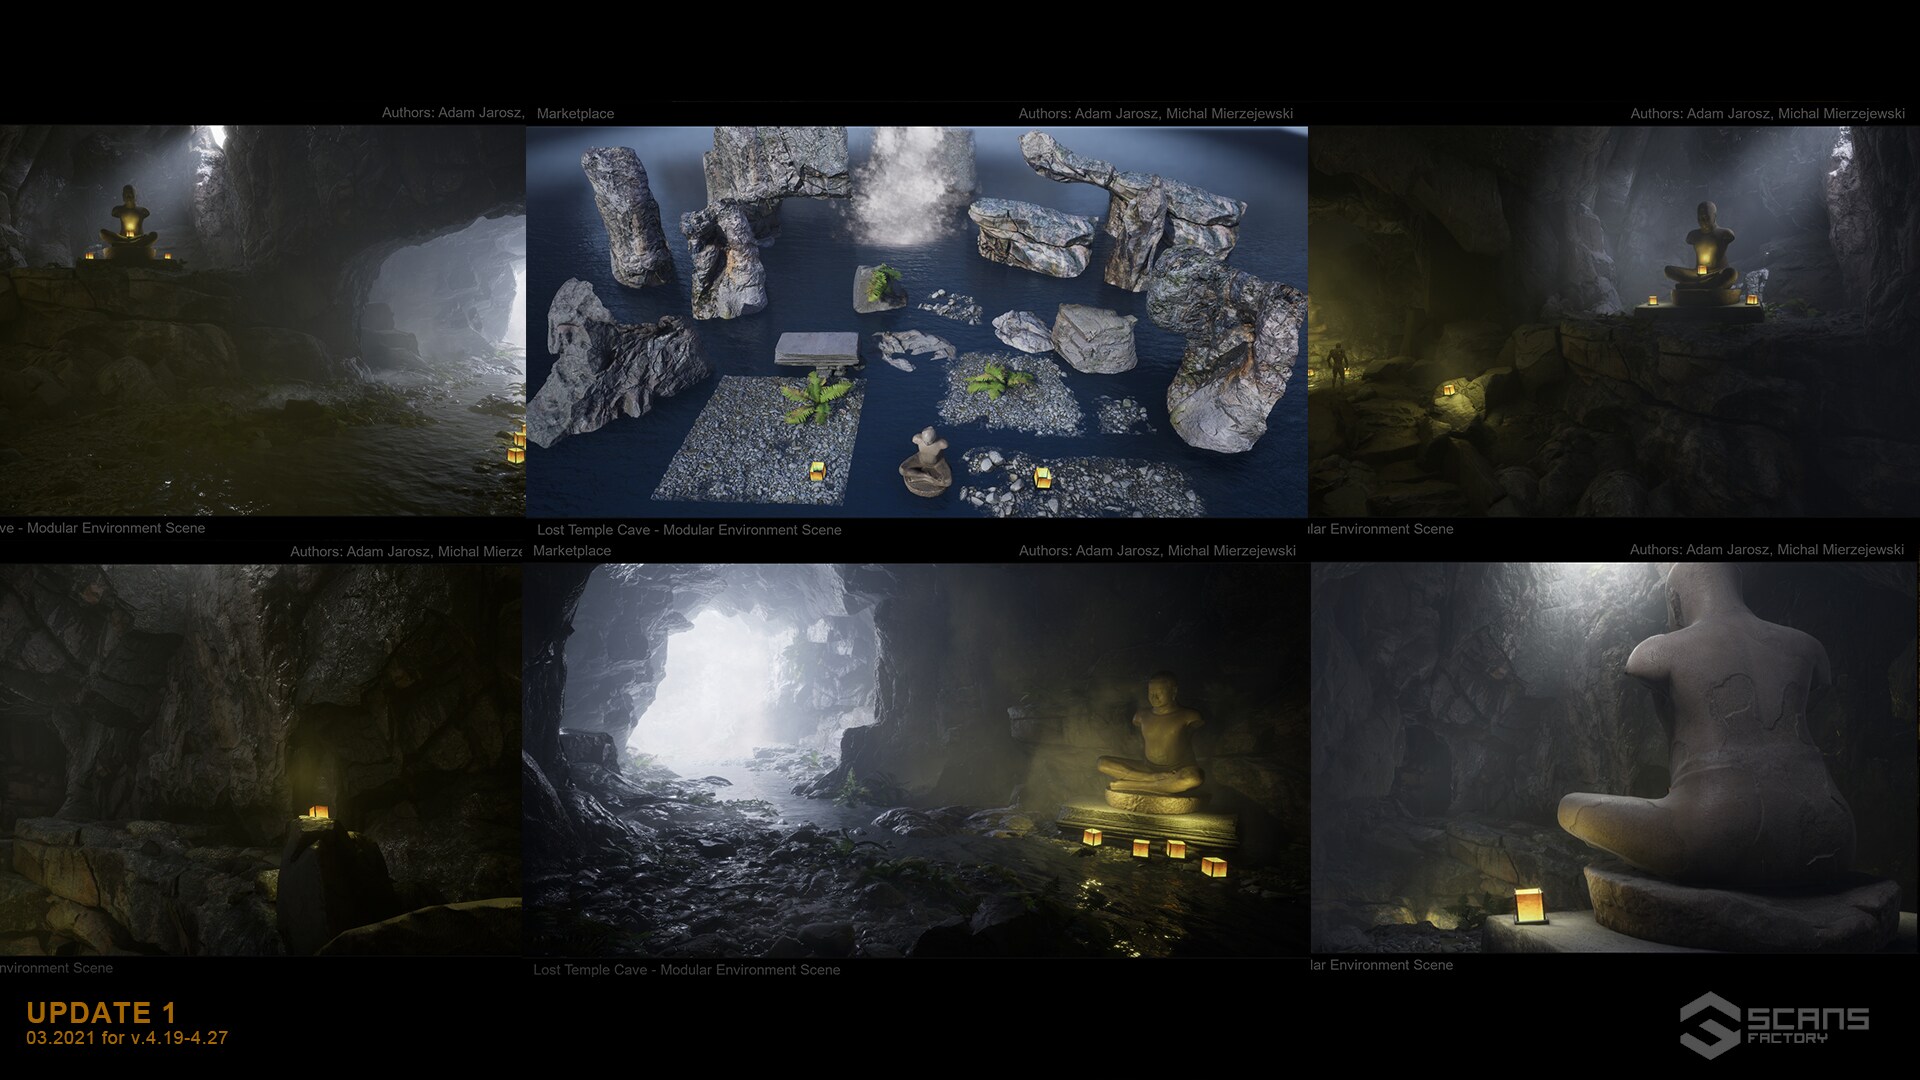1920x1080 pixels.
Task: Click the 03.2021 for v.4.19-4.27 version text
Action: (x=127, y=1038)
